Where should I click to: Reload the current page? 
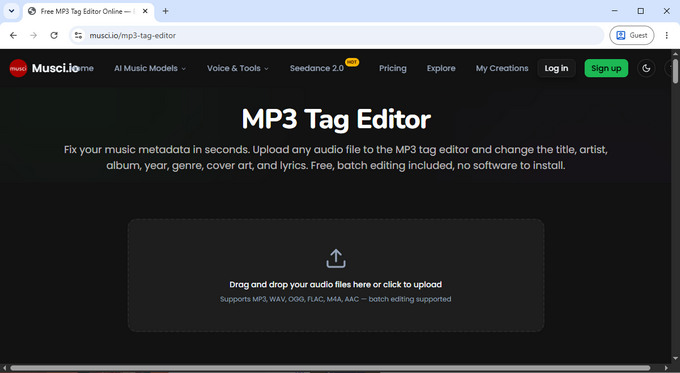click(x=54, y=36)
